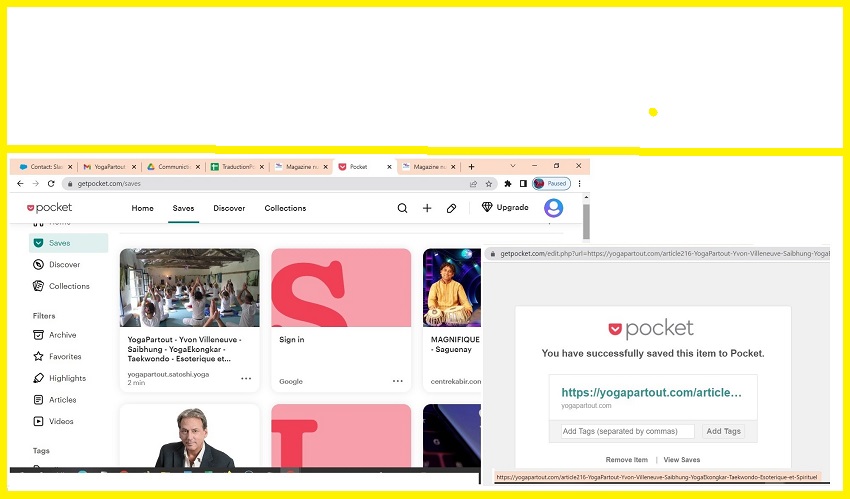Click the Remove Item link
The width and height of the screenshot is (850, 499).
point(627,460)
